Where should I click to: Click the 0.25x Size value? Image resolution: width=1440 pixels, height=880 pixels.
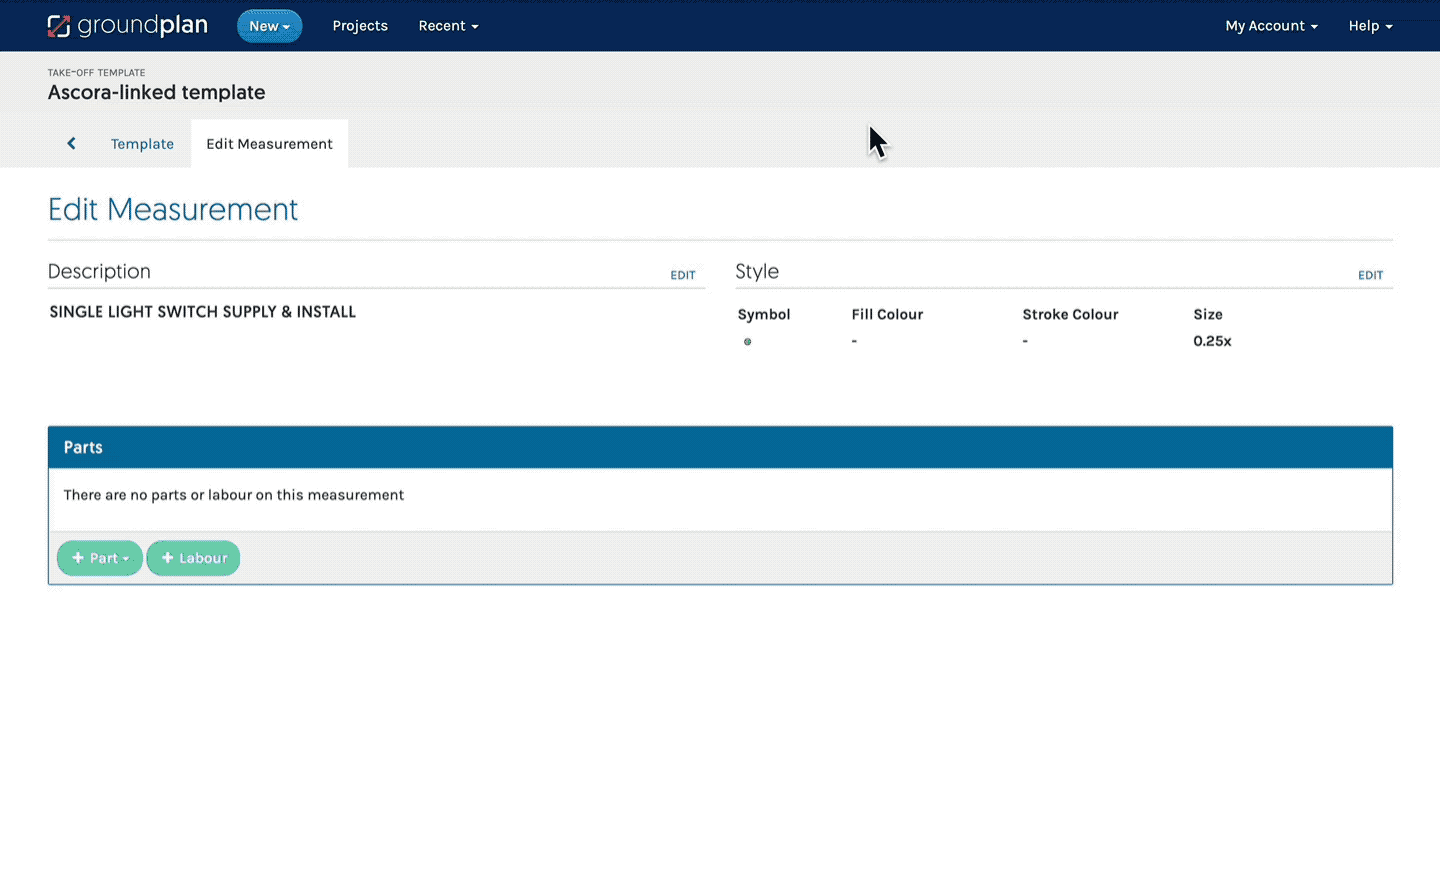(x=1212, y=341)
